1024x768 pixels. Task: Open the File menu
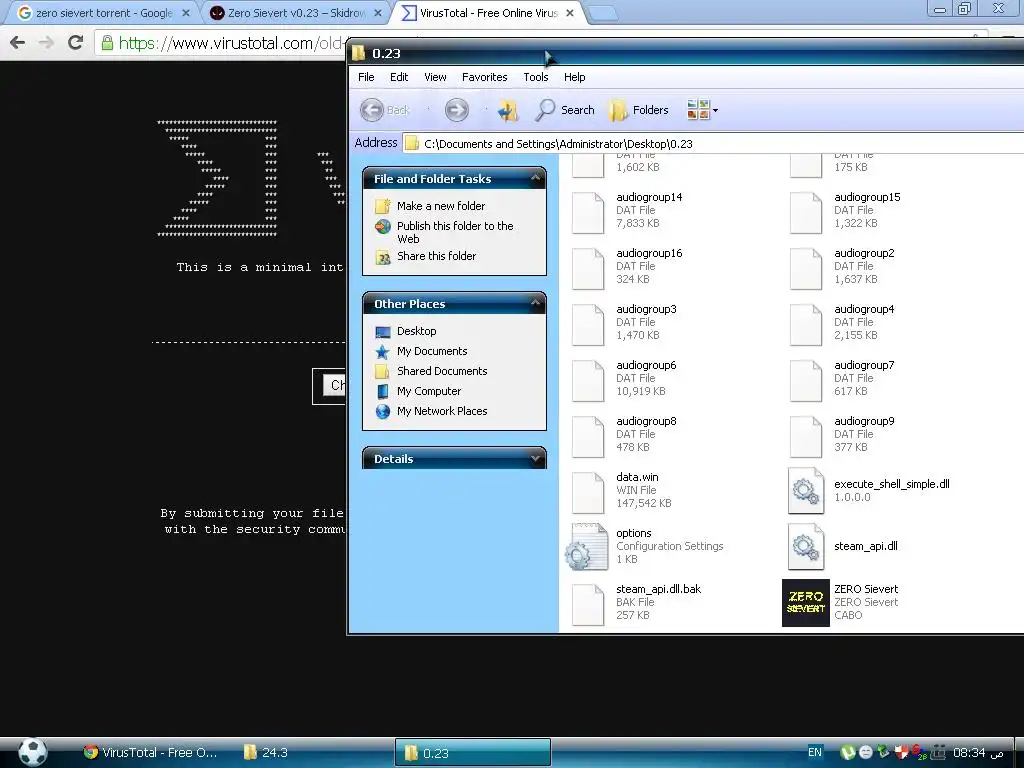(366, 77)
